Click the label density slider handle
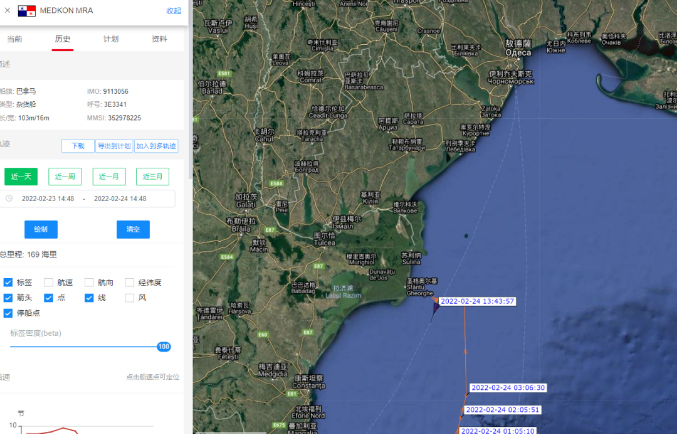The height and width of the screenshot is (434, 677). pyautogui.click(x=163, y=347)
